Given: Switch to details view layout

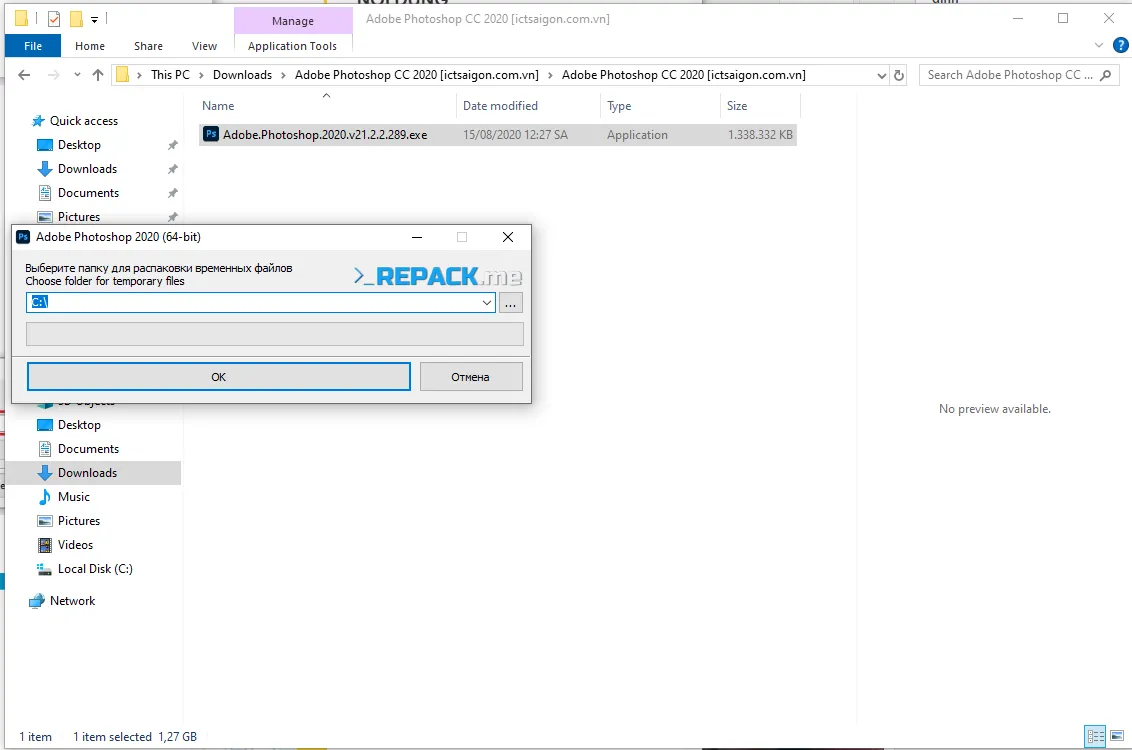Looking at the screenshot, I should (1095, 737).
